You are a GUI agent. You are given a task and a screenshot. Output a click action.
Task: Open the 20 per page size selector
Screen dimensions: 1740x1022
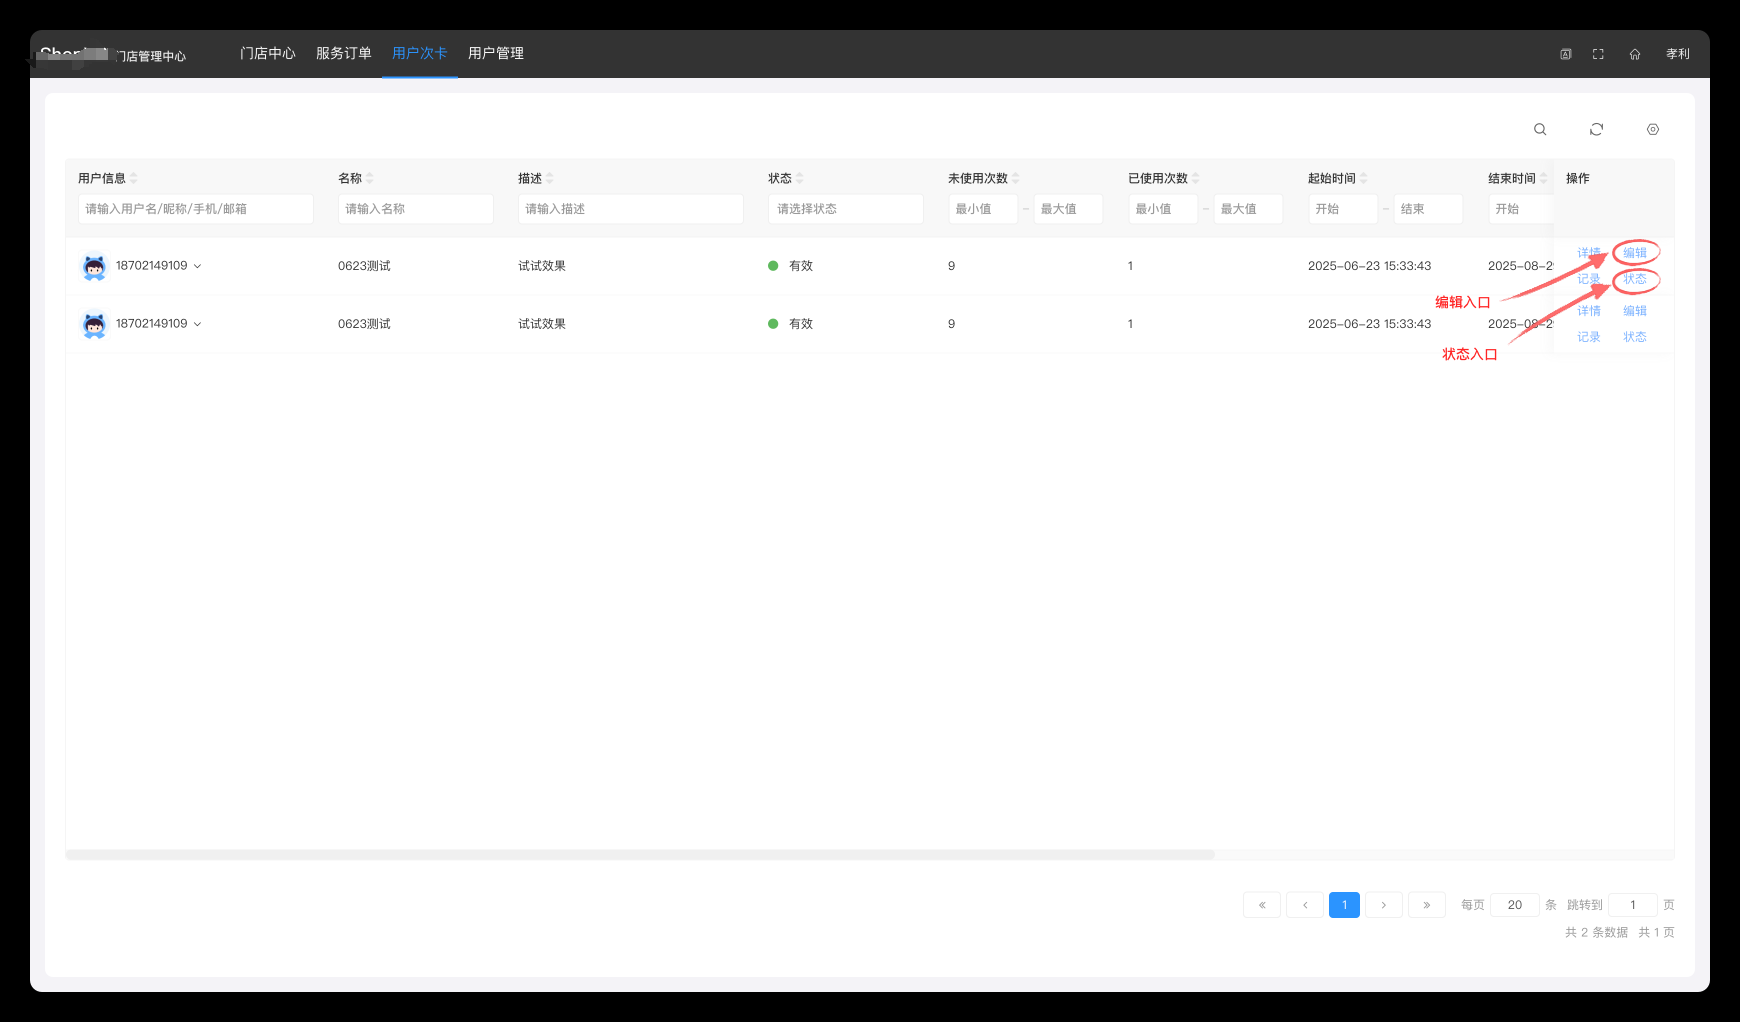[x=1514, y=905]
